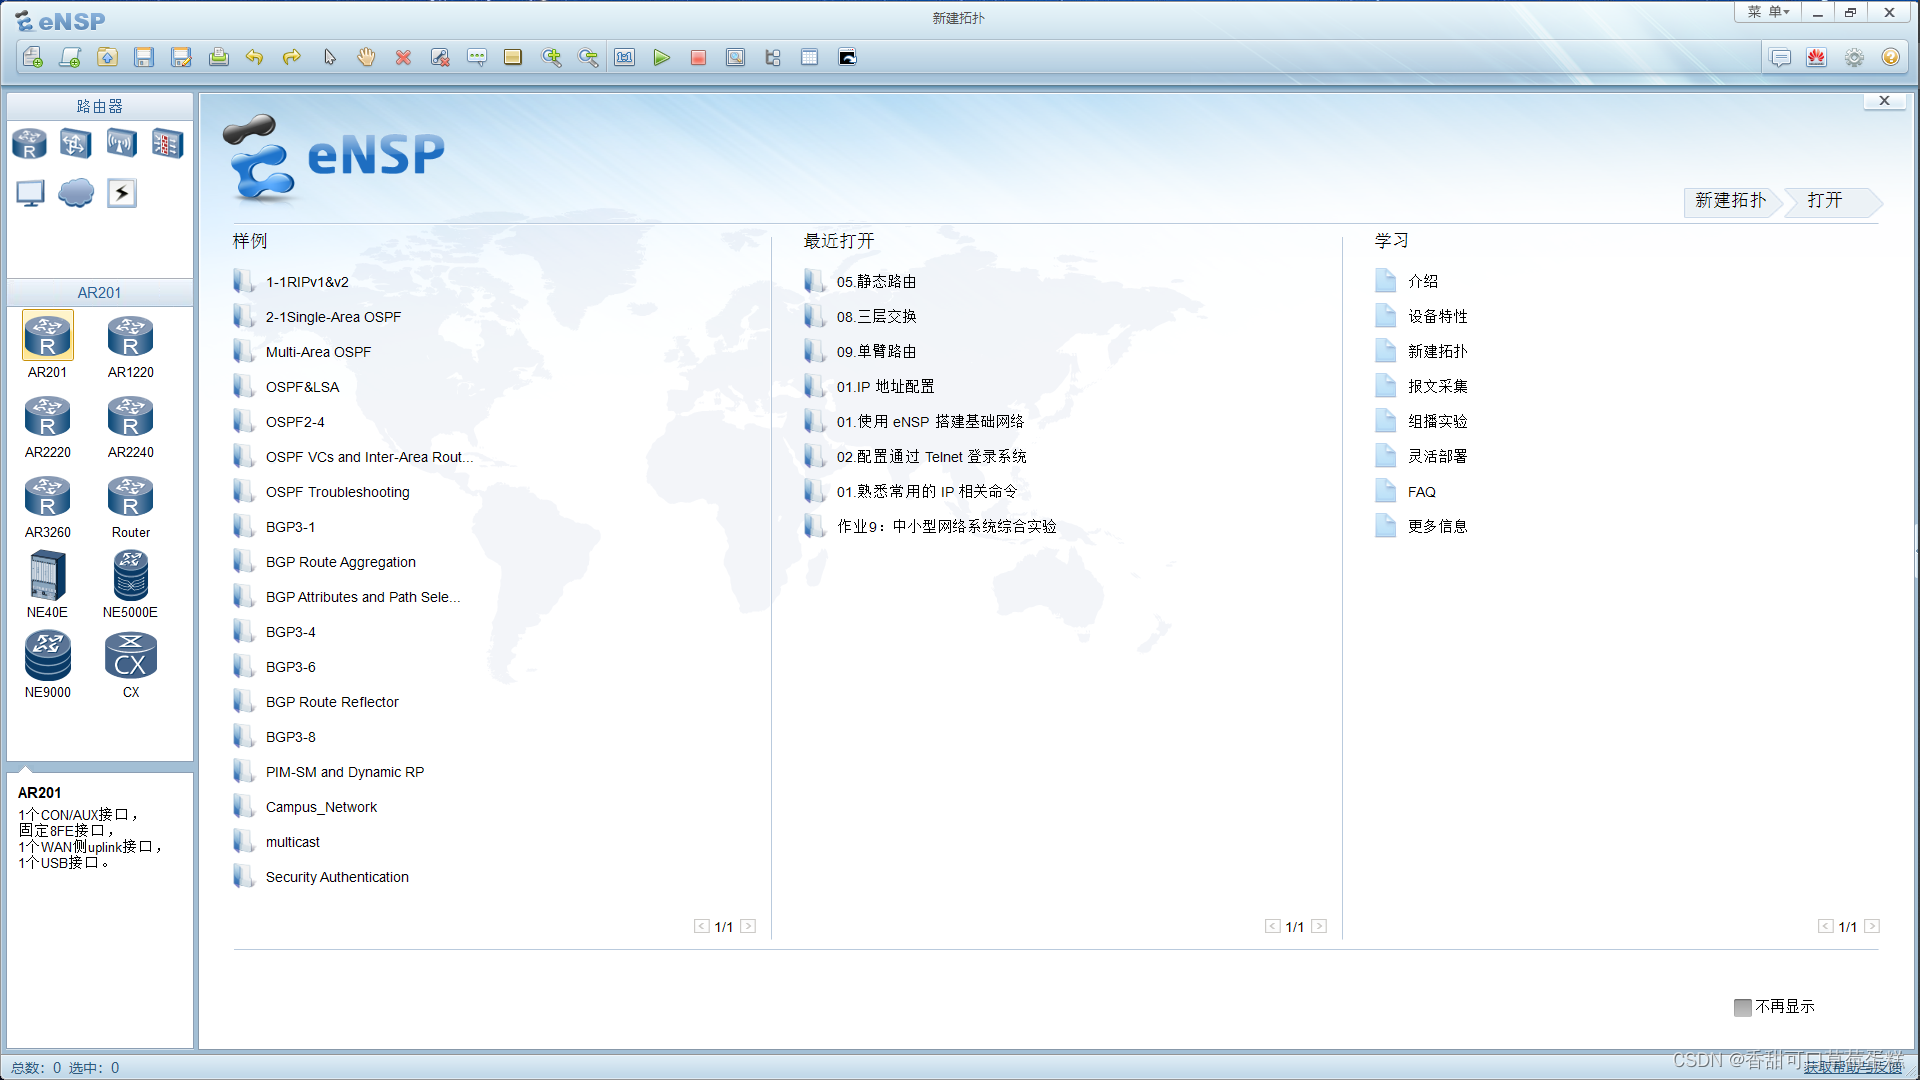Open recent file 08.三层交换

click(876, 317)
